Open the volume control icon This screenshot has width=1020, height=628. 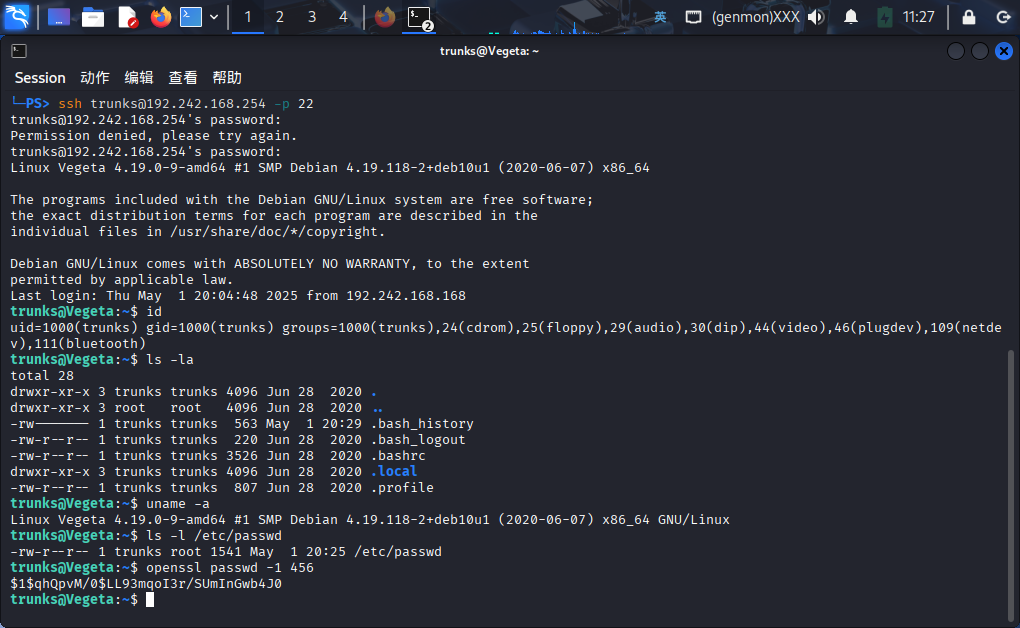pyautogui.click(x=816, y=17)
